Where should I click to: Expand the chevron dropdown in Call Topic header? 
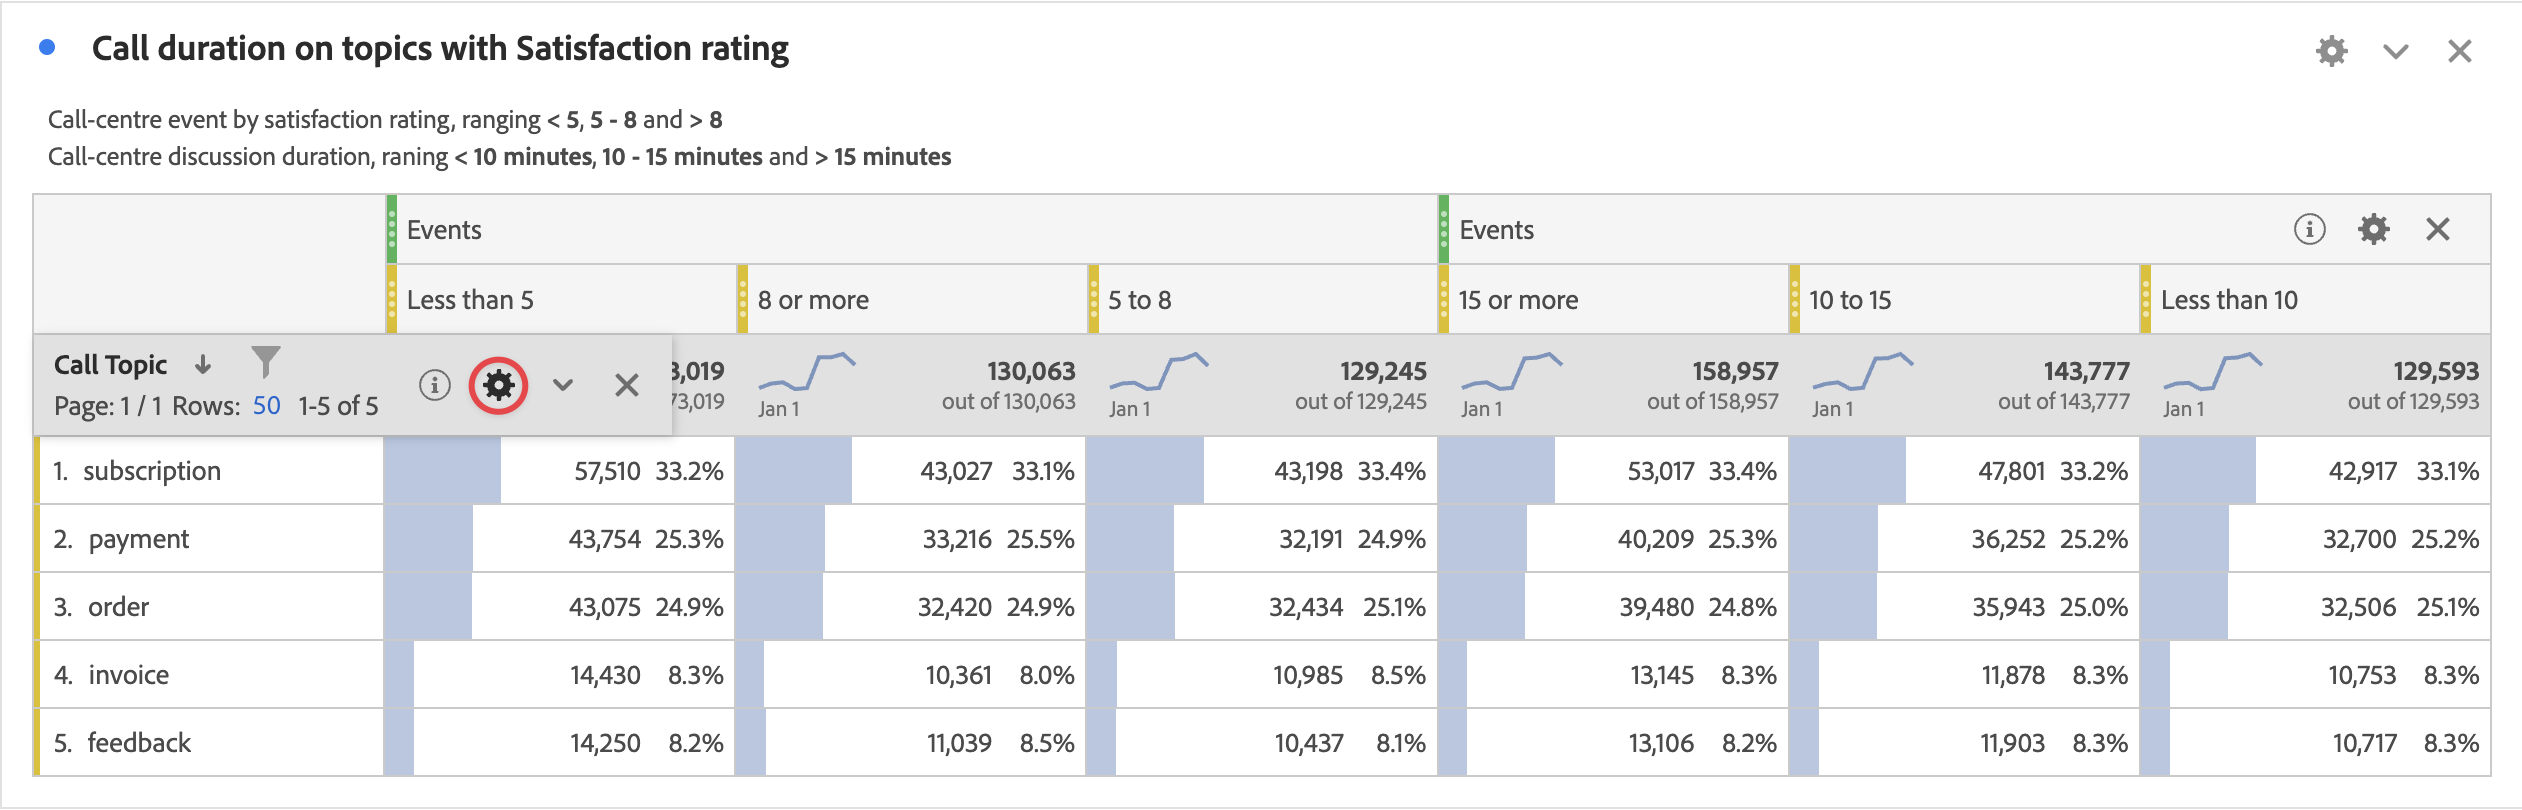563,385
